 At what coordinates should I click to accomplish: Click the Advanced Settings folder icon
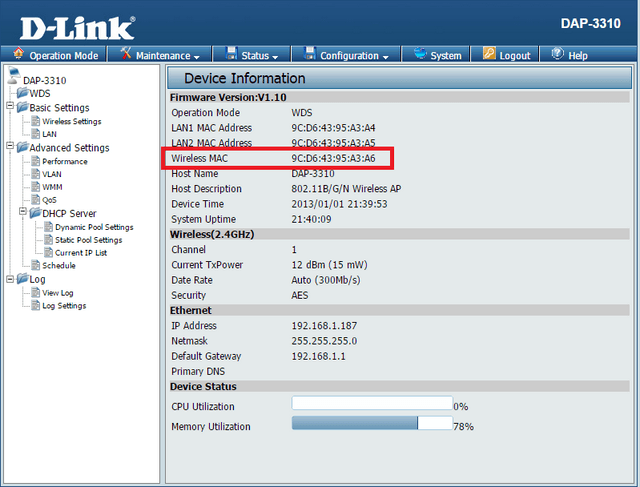tap(23, 147)
